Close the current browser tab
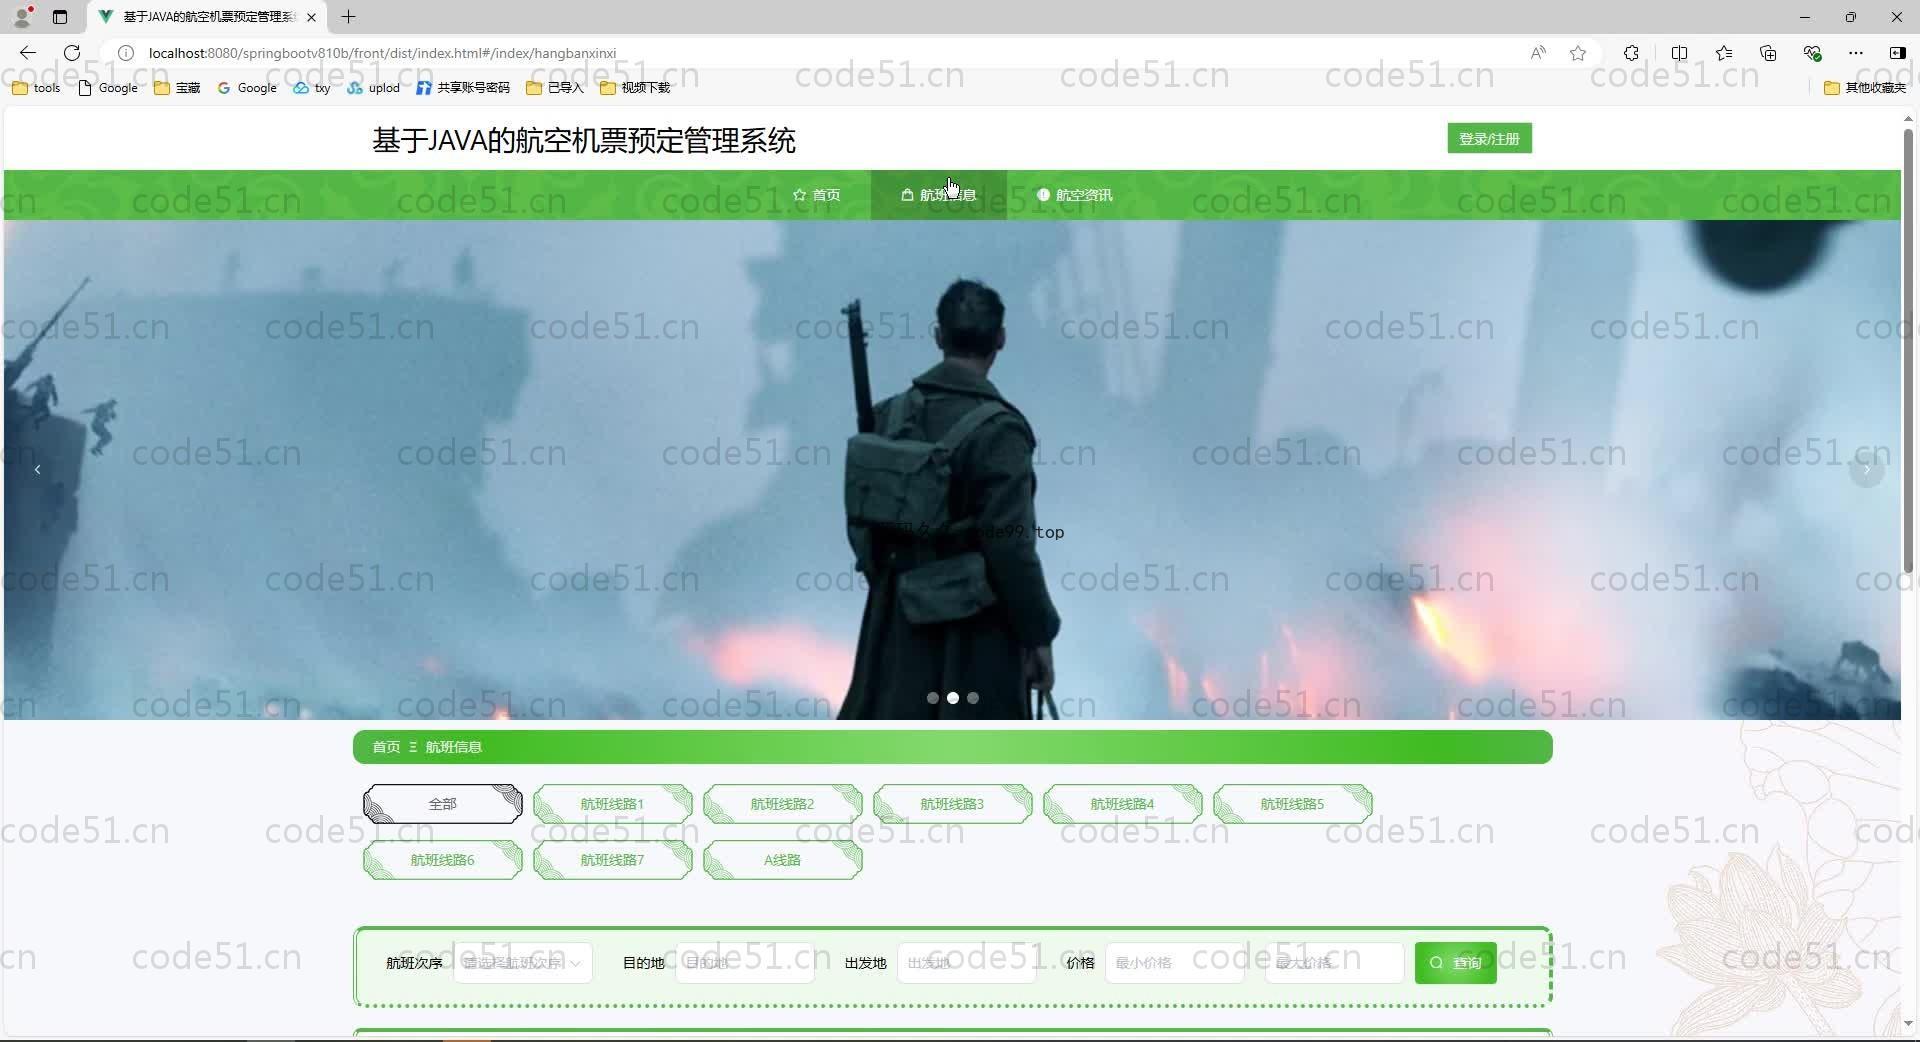This screenshot has height=1042, width=1920. pyautogui.click(x=311, y=17)
